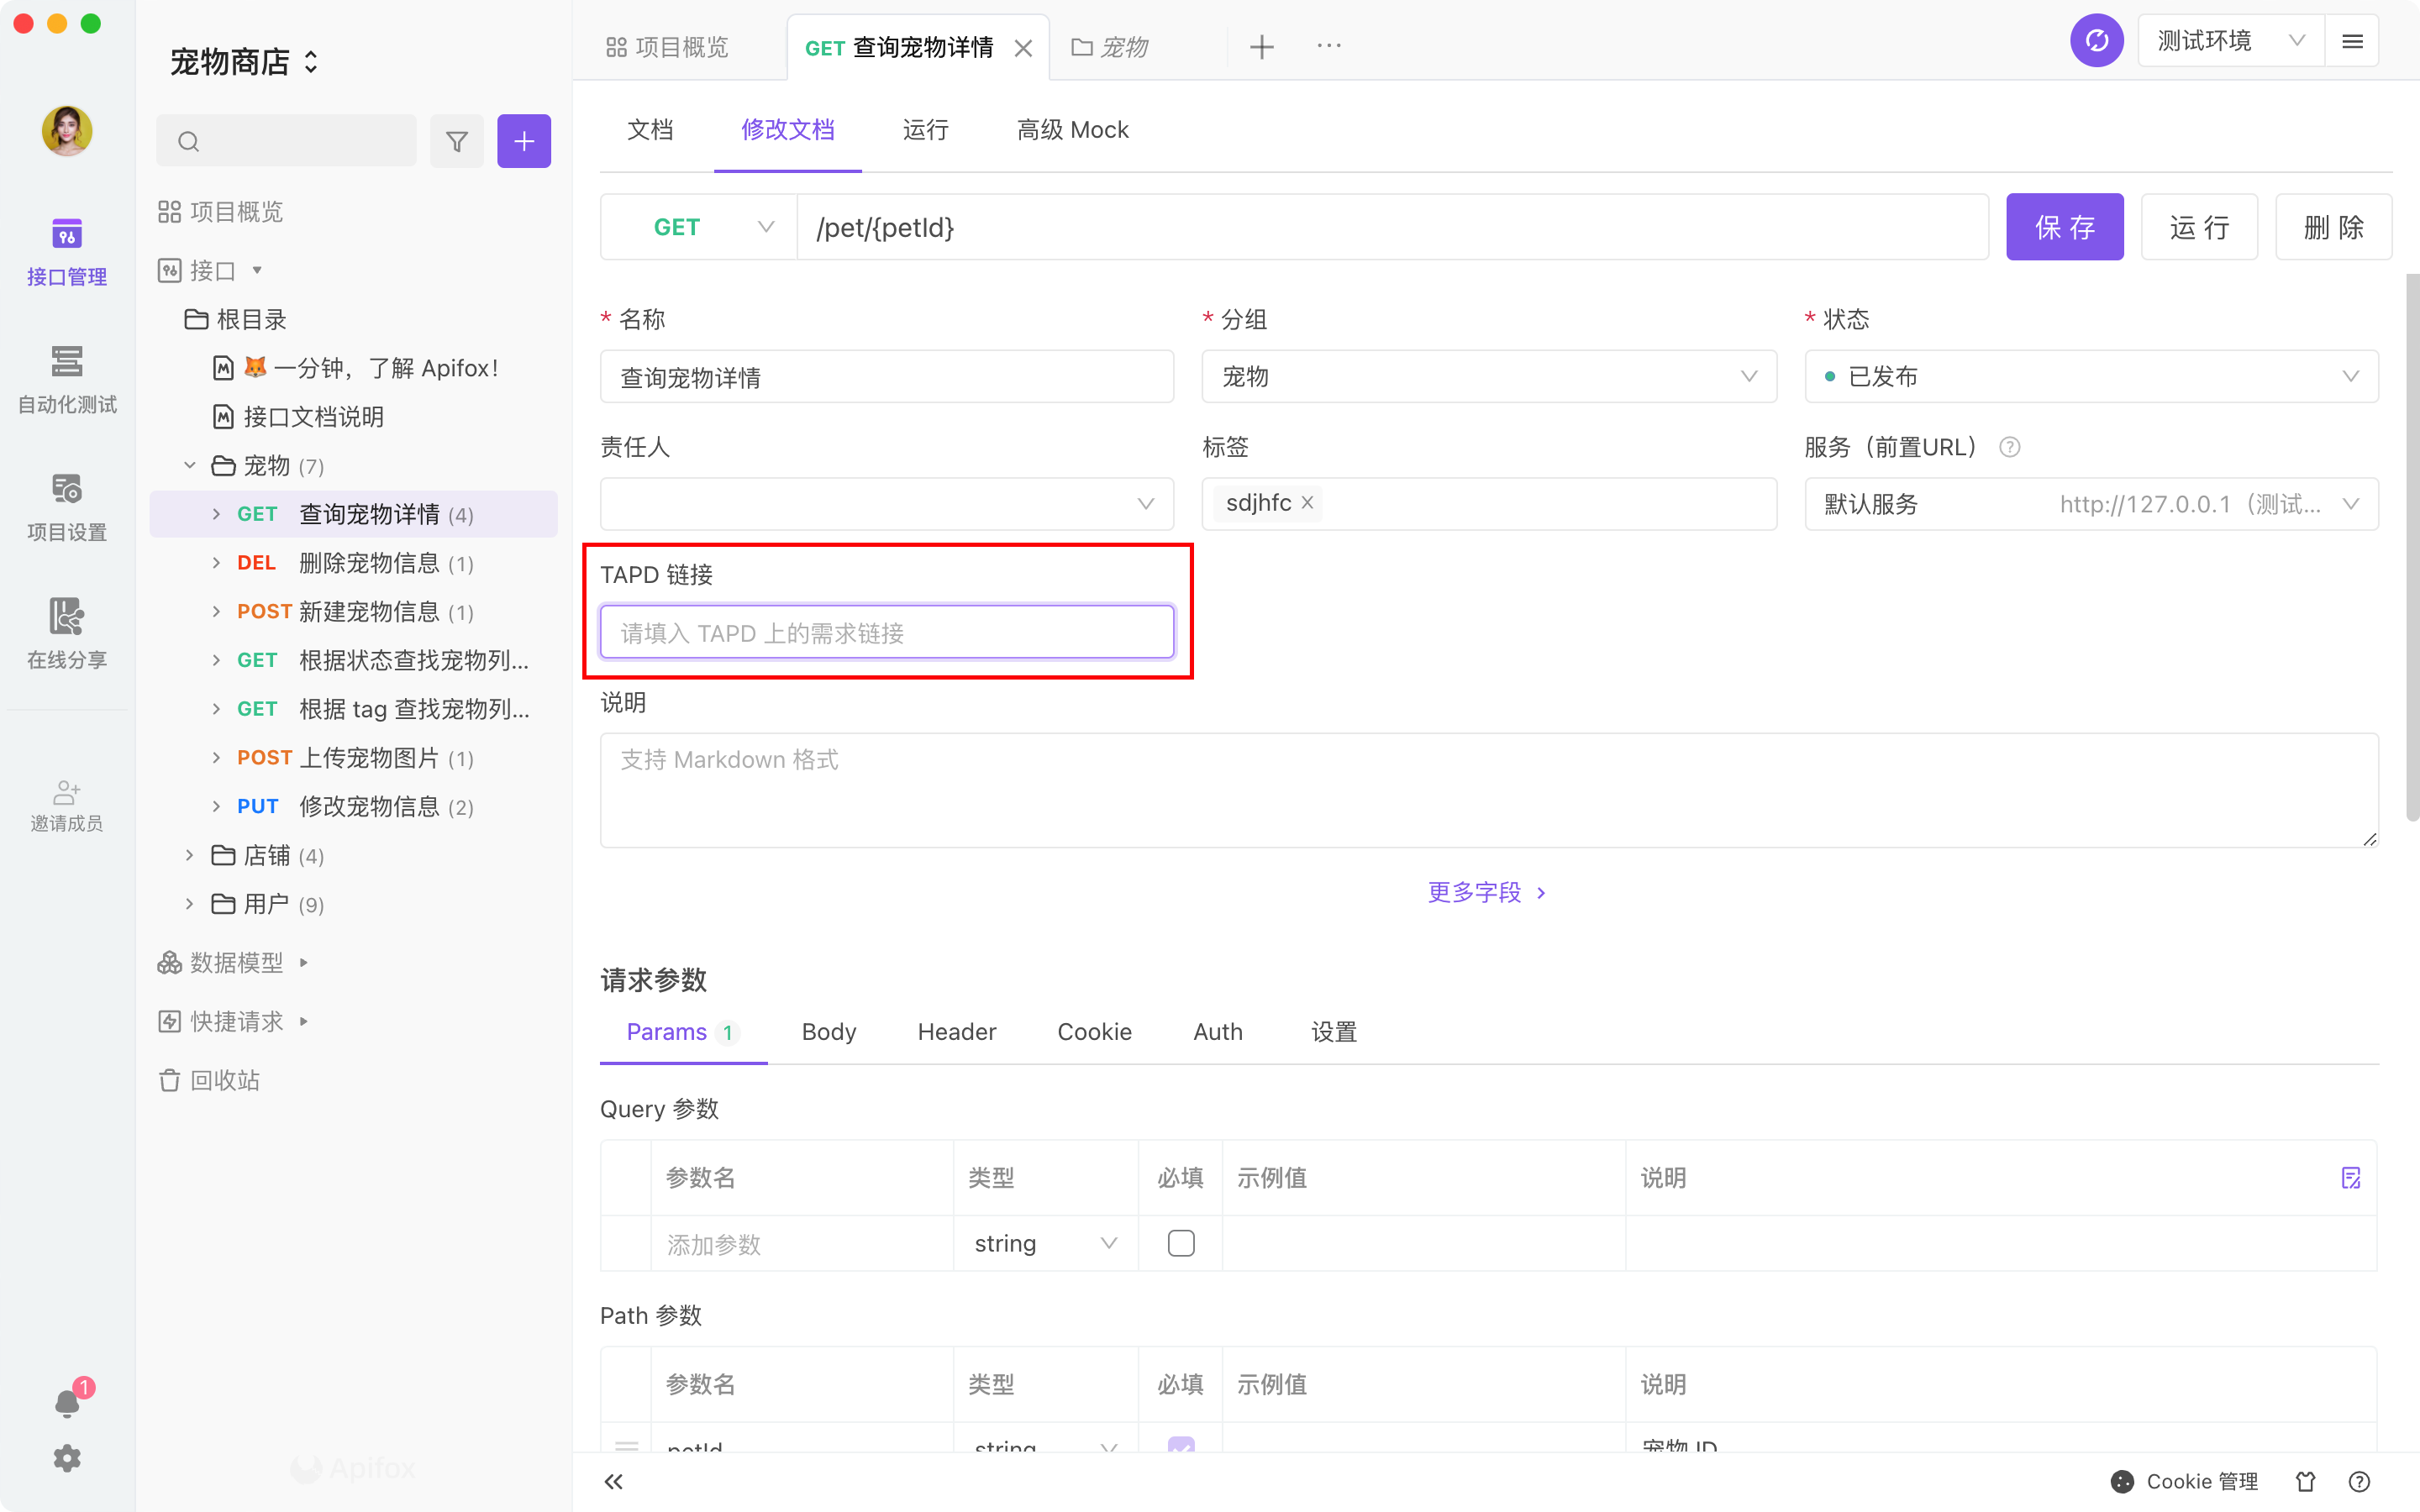Open the GET method dropdown
Viewport: 2420px width, 1512px height.
[x=698, y=227]
